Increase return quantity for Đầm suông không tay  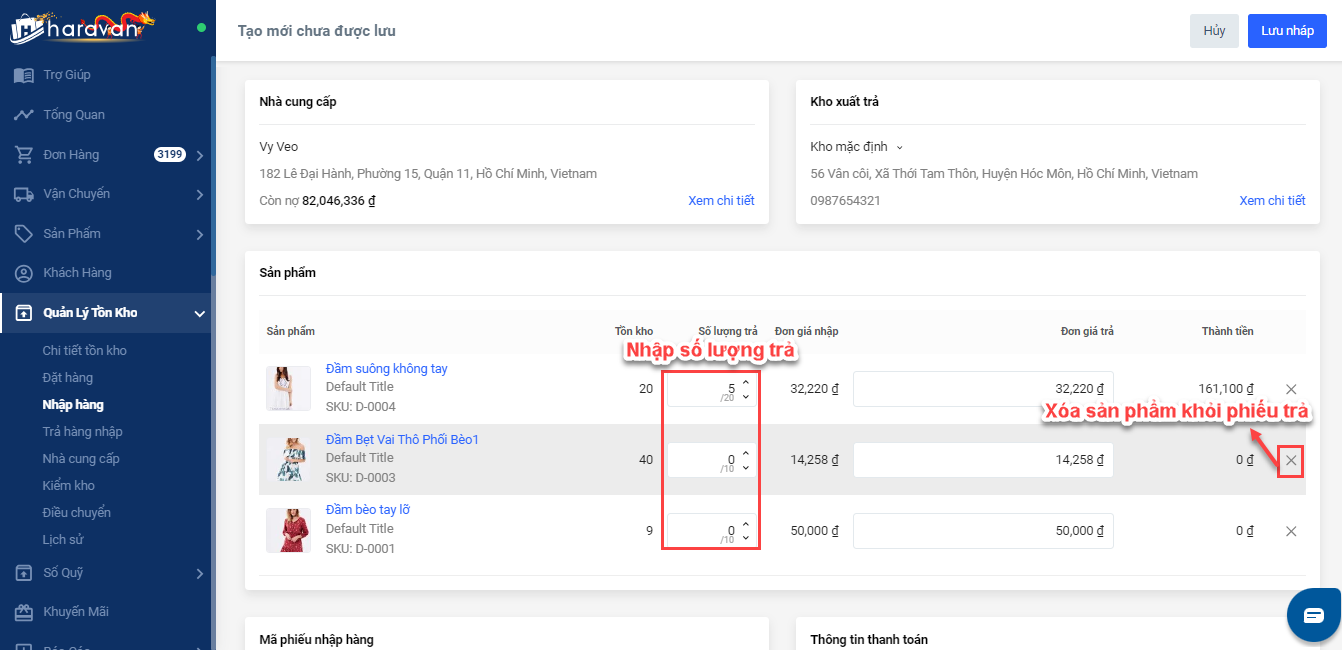point(746,384)
